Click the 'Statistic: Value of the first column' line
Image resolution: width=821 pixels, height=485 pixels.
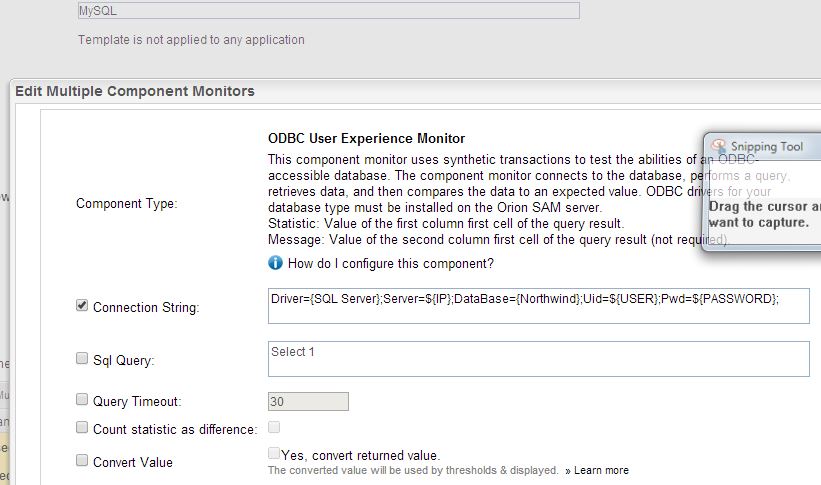[x=446, y=224]
